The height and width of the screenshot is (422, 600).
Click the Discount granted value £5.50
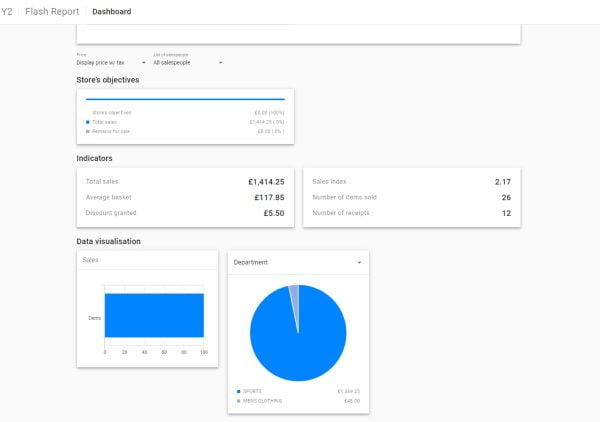pos(274,213)
